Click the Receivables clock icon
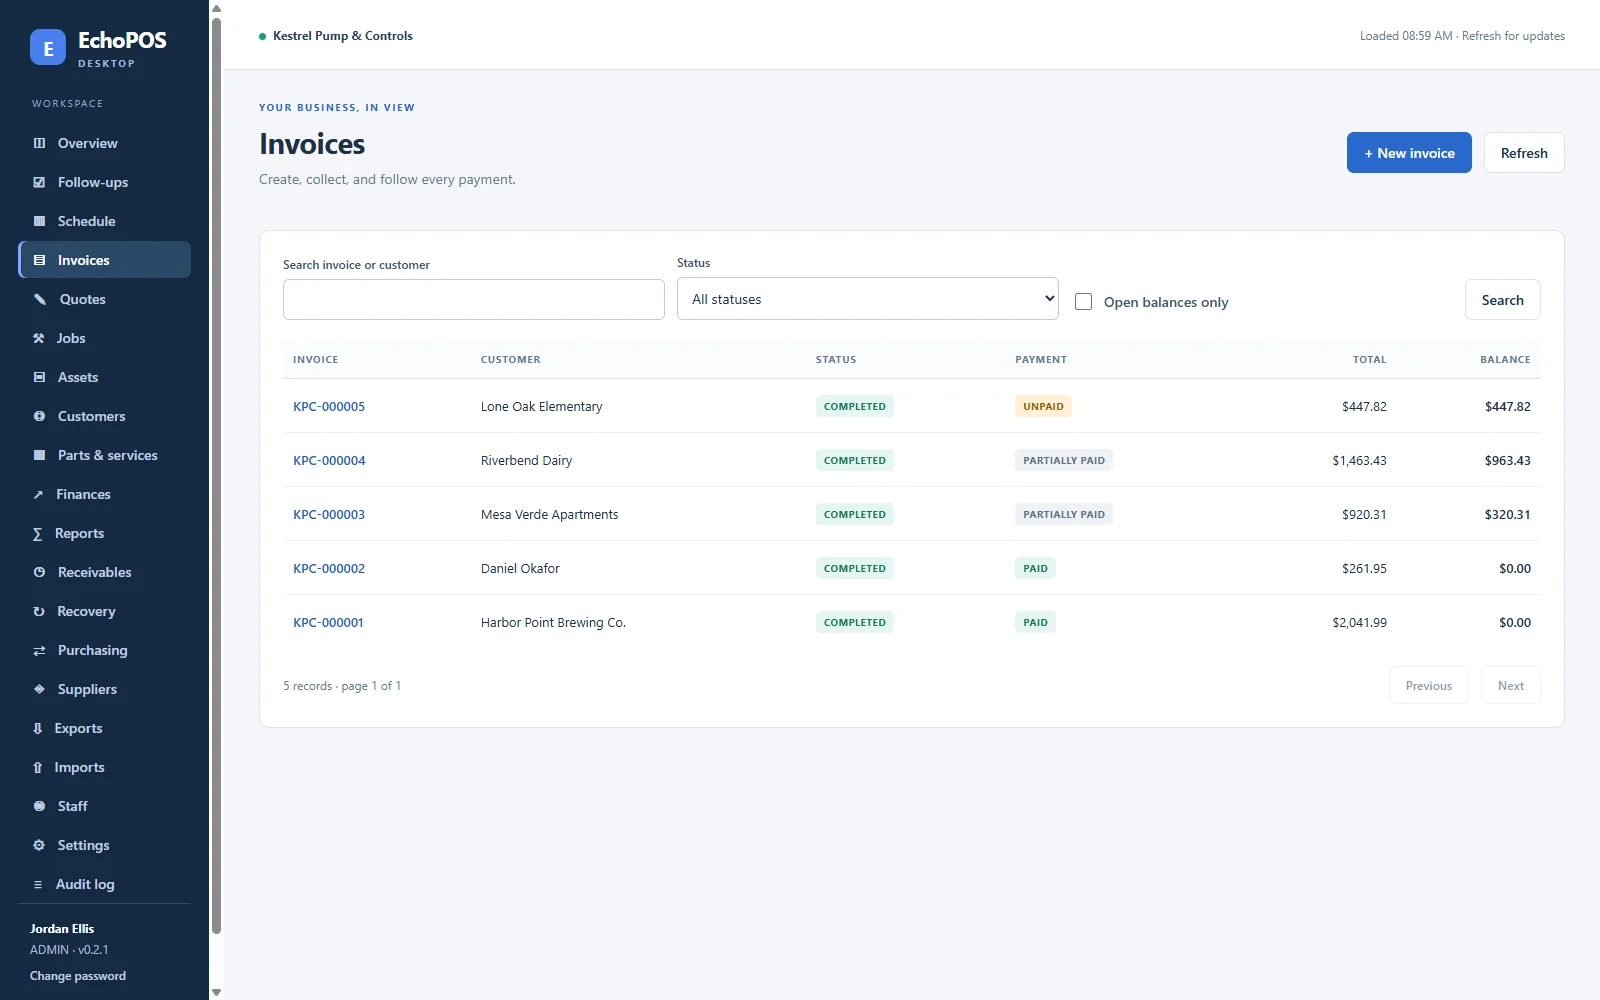Screen dimensions: 1600x1000 [x=39, y=572]
